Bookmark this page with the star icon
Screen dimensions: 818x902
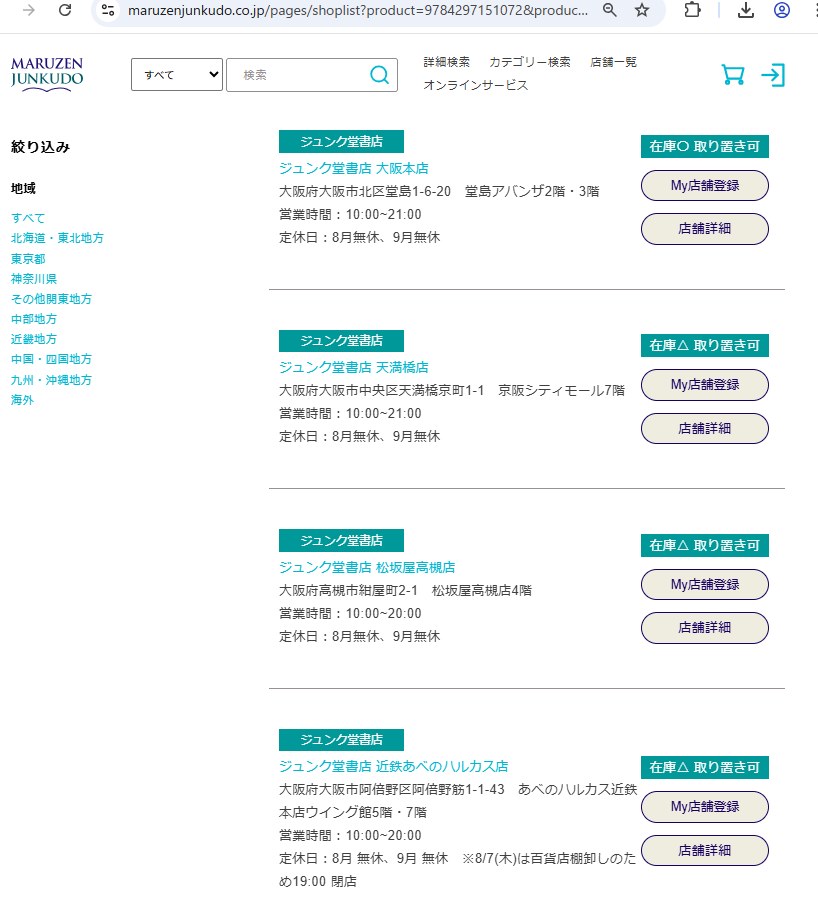pyautogui.click(x=642, y=10)
